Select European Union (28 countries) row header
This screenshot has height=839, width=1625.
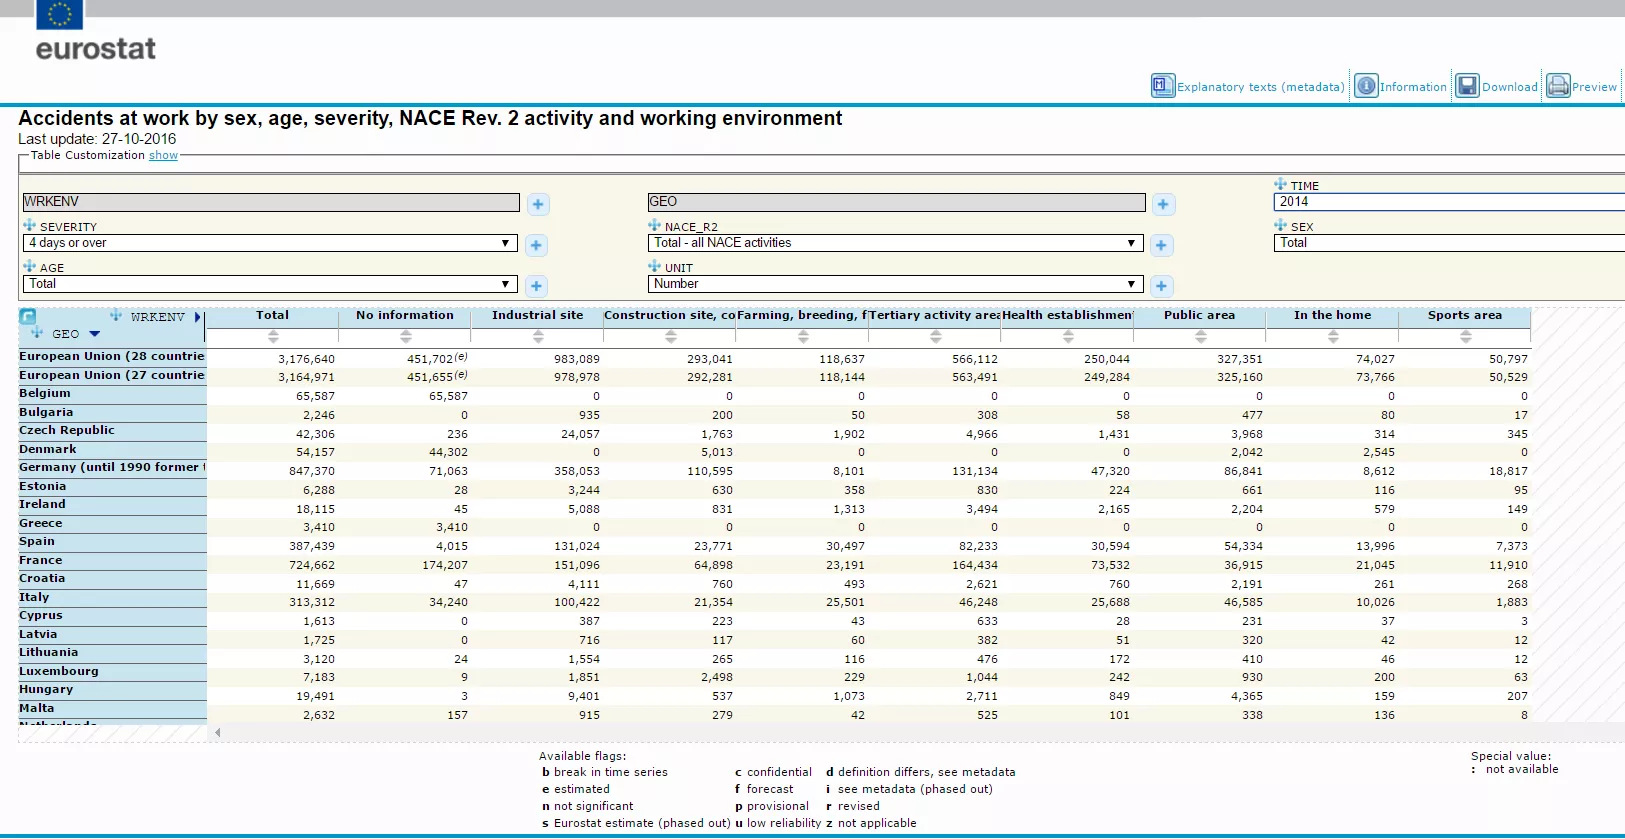pyautogui.click(x=112, y=357)
